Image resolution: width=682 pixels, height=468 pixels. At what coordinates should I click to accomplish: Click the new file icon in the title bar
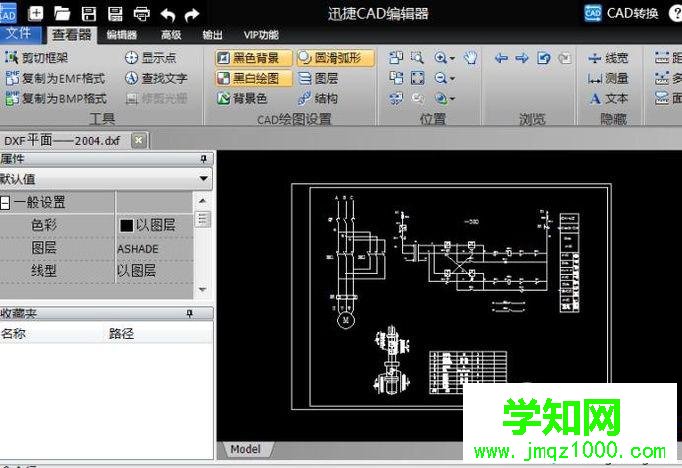coord(36,13)
